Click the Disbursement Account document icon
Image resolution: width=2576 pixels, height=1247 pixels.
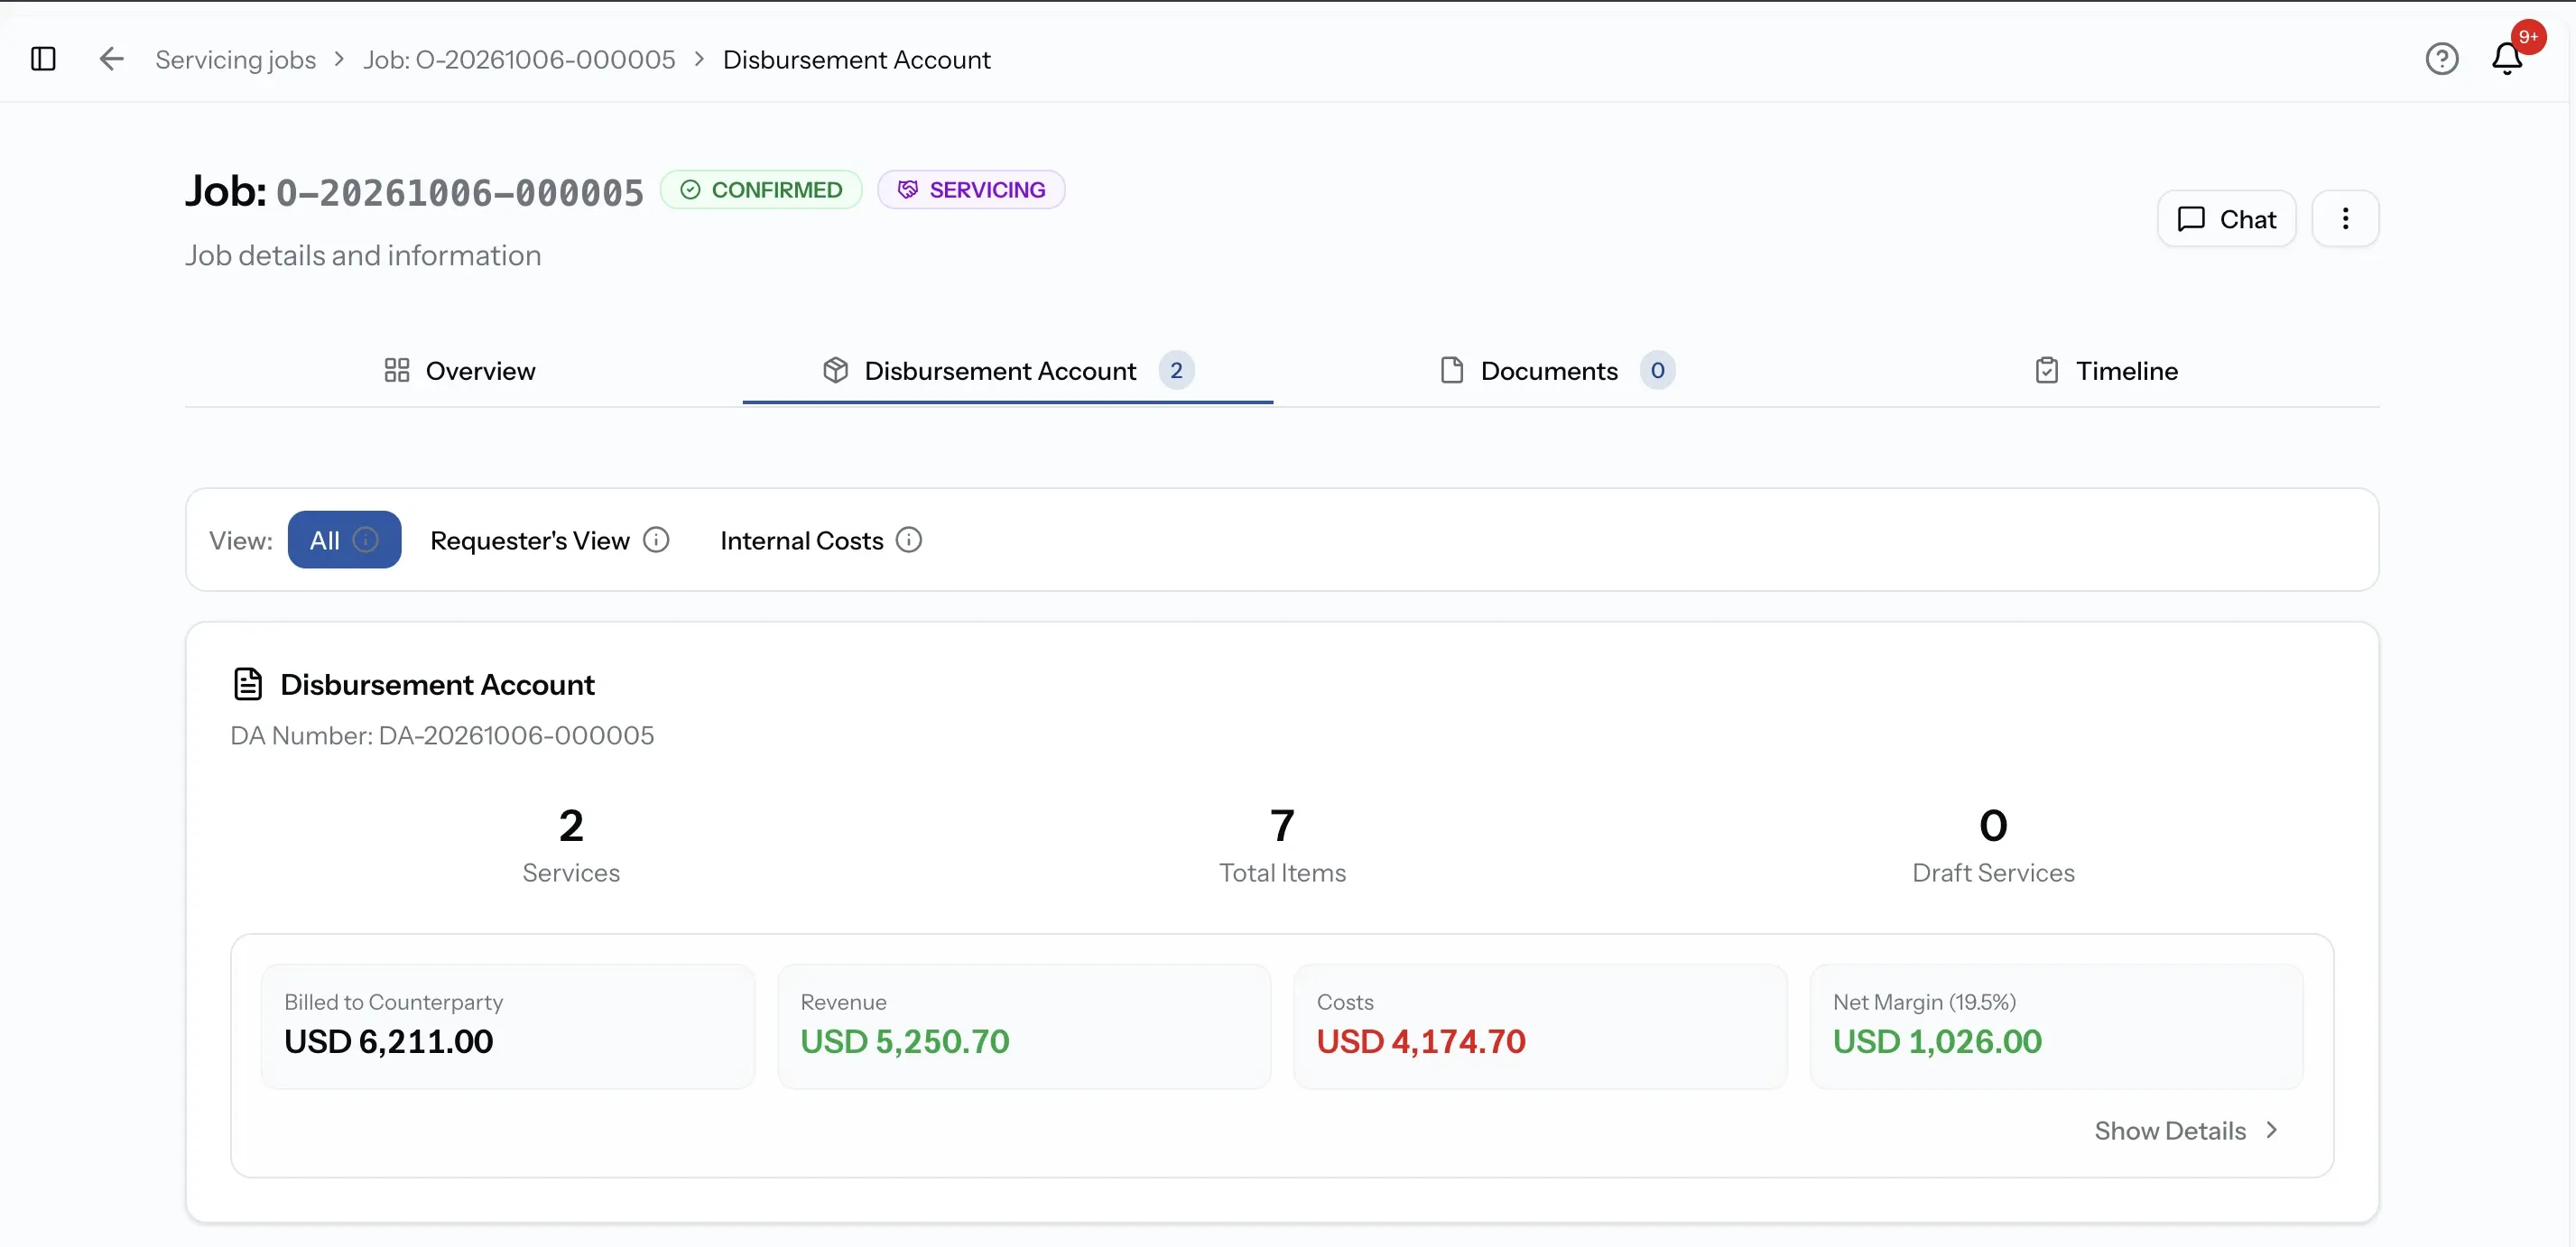point(247,684)
